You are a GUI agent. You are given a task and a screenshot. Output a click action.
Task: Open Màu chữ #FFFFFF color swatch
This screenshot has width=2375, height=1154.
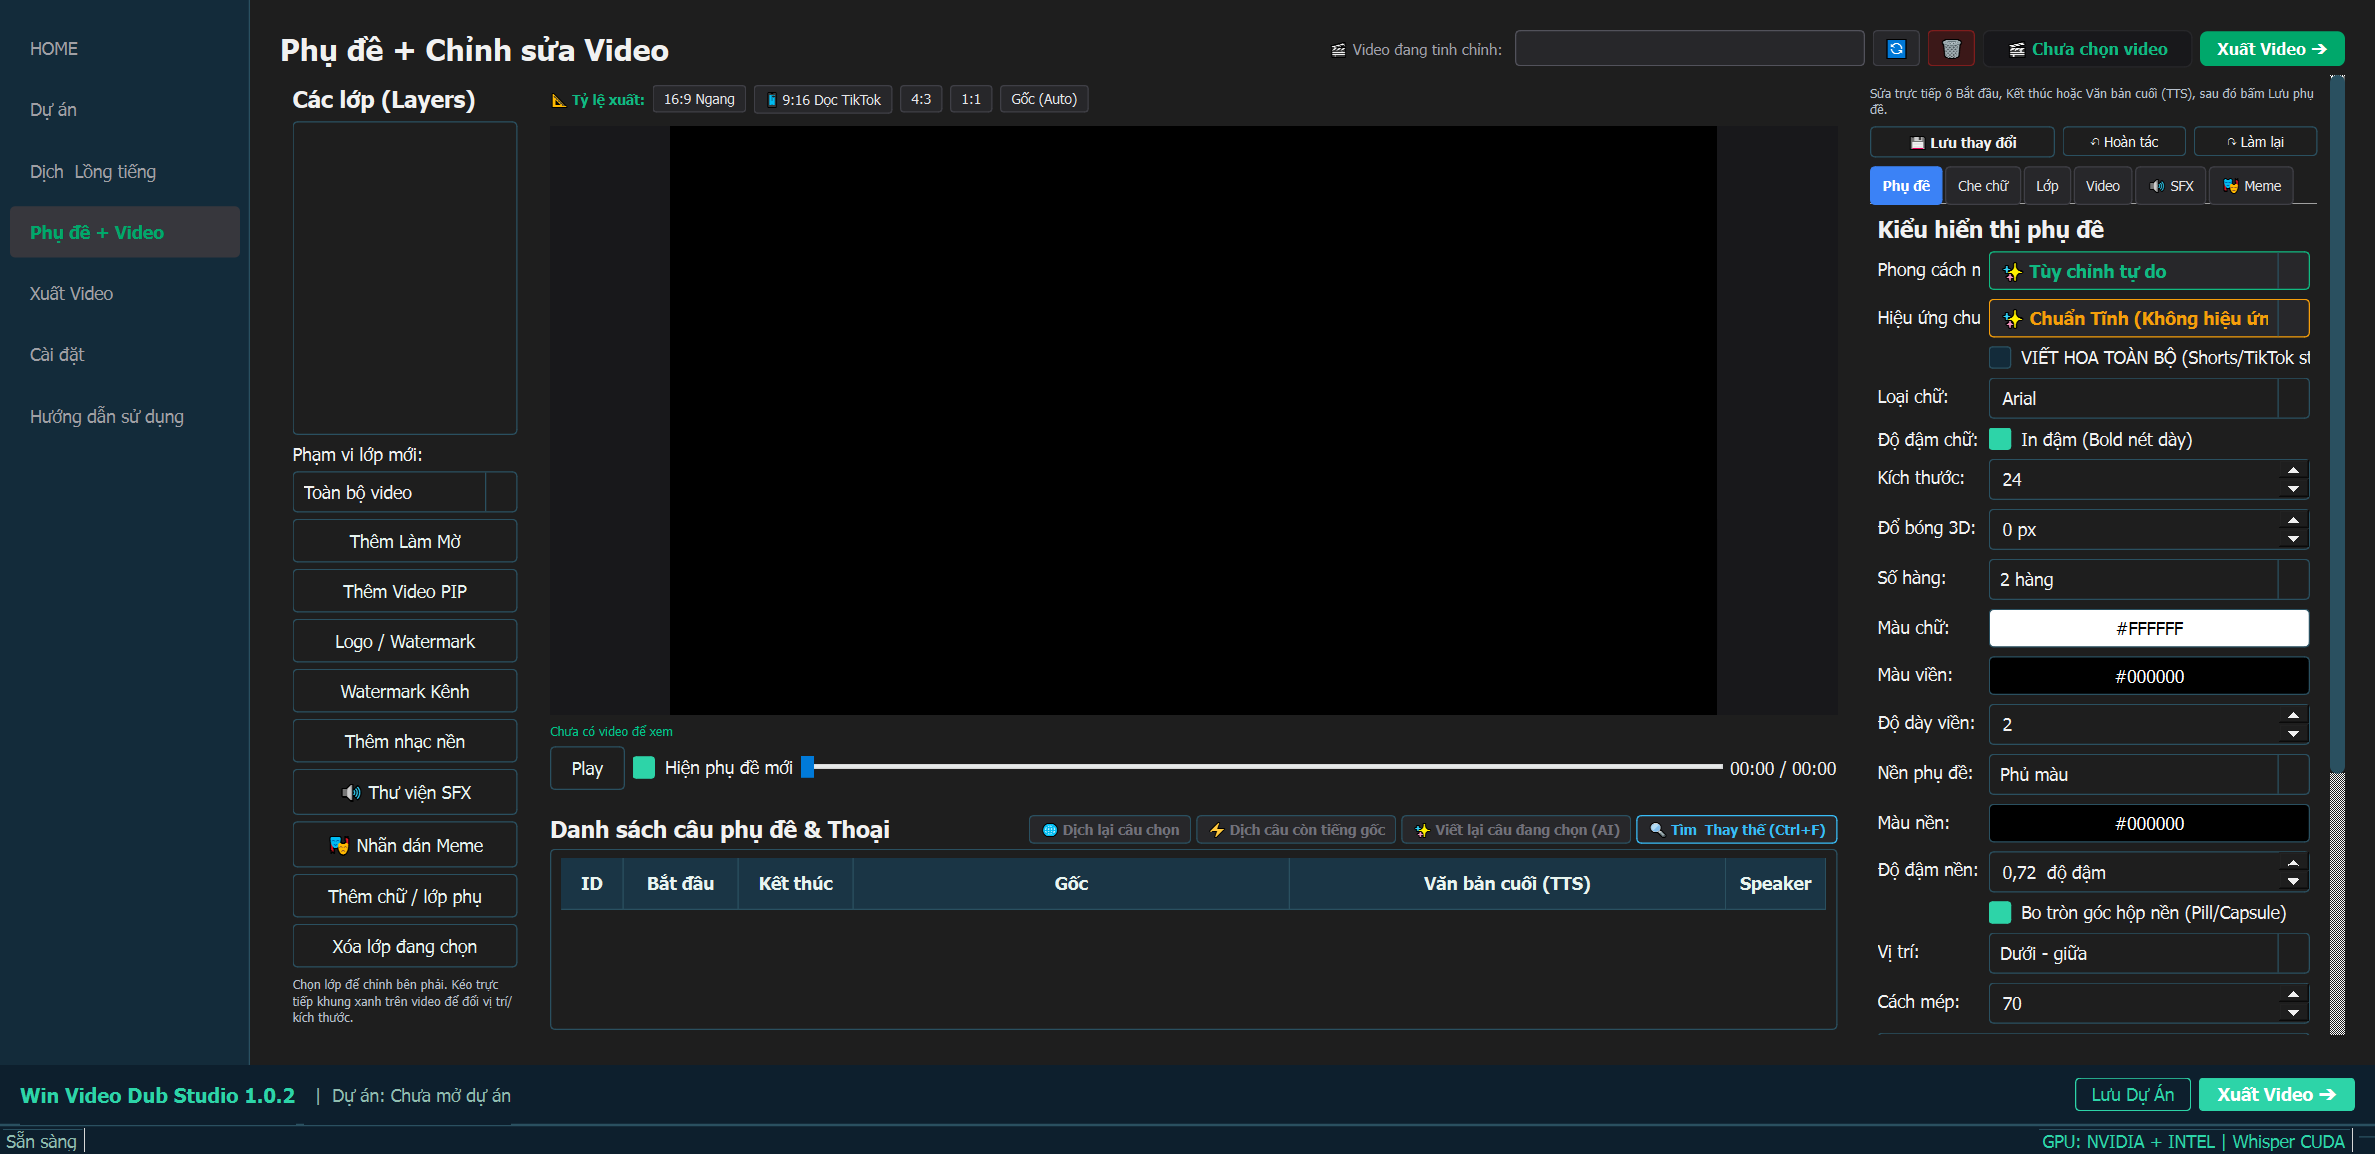(x=2148, y=628)
